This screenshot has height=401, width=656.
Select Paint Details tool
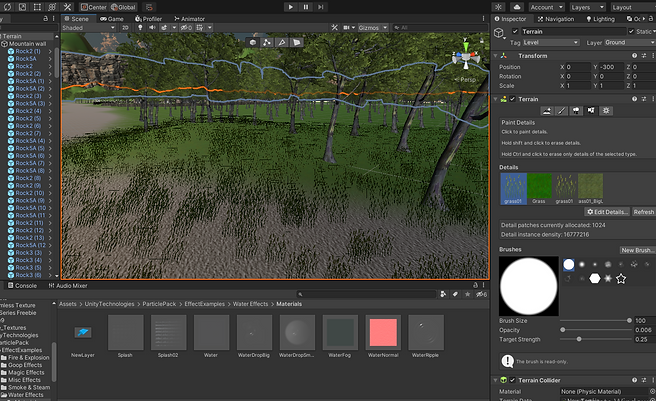tap(591, 111)
